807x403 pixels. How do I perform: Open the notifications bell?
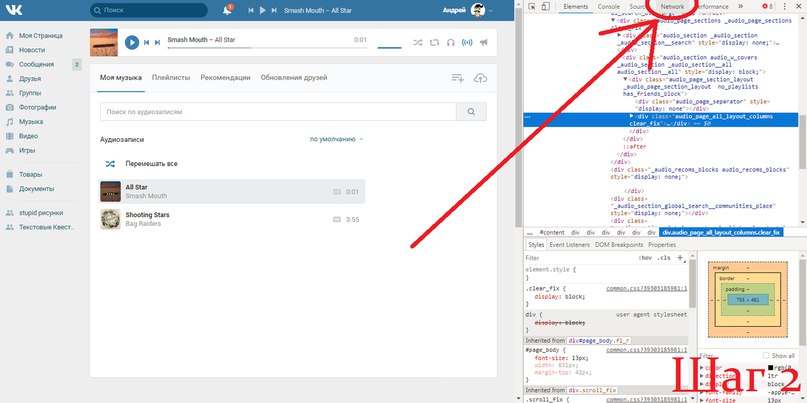(227, 10)
